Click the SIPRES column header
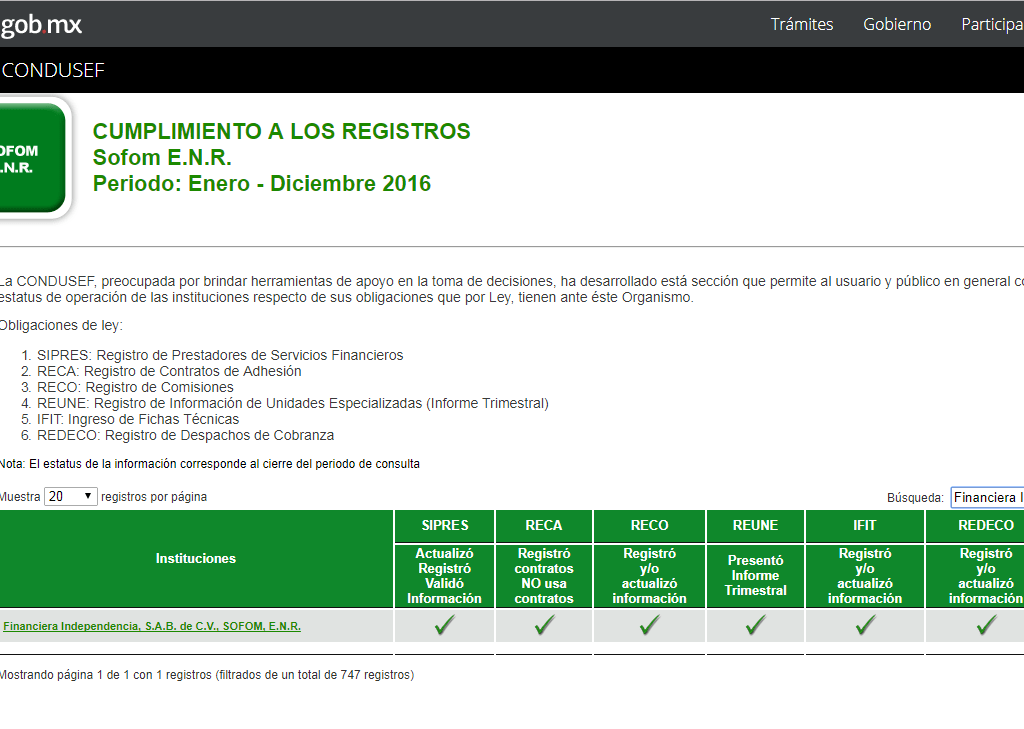This screenshot has width=1024, height=729. [445, 525]
